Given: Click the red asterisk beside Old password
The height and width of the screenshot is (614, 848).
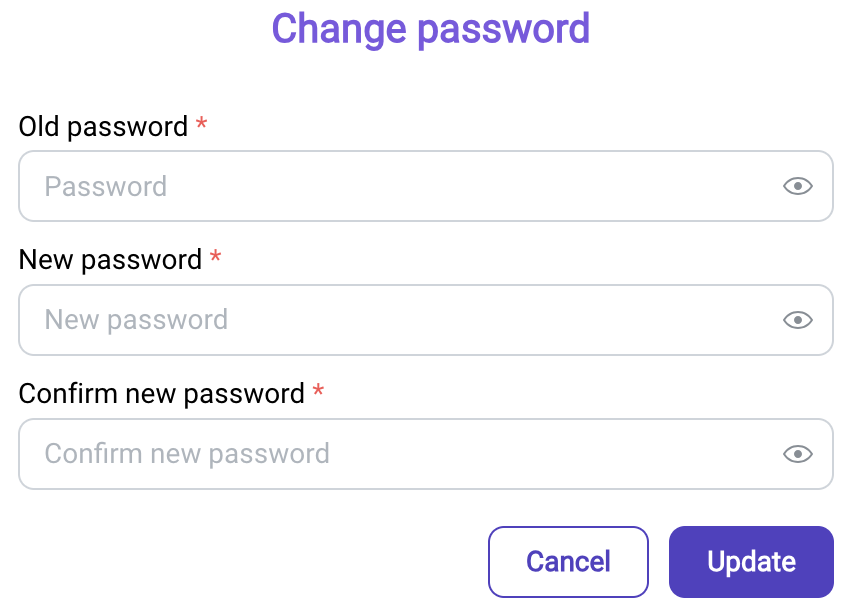Looking at the screenshot, I should tap(201, 122).
